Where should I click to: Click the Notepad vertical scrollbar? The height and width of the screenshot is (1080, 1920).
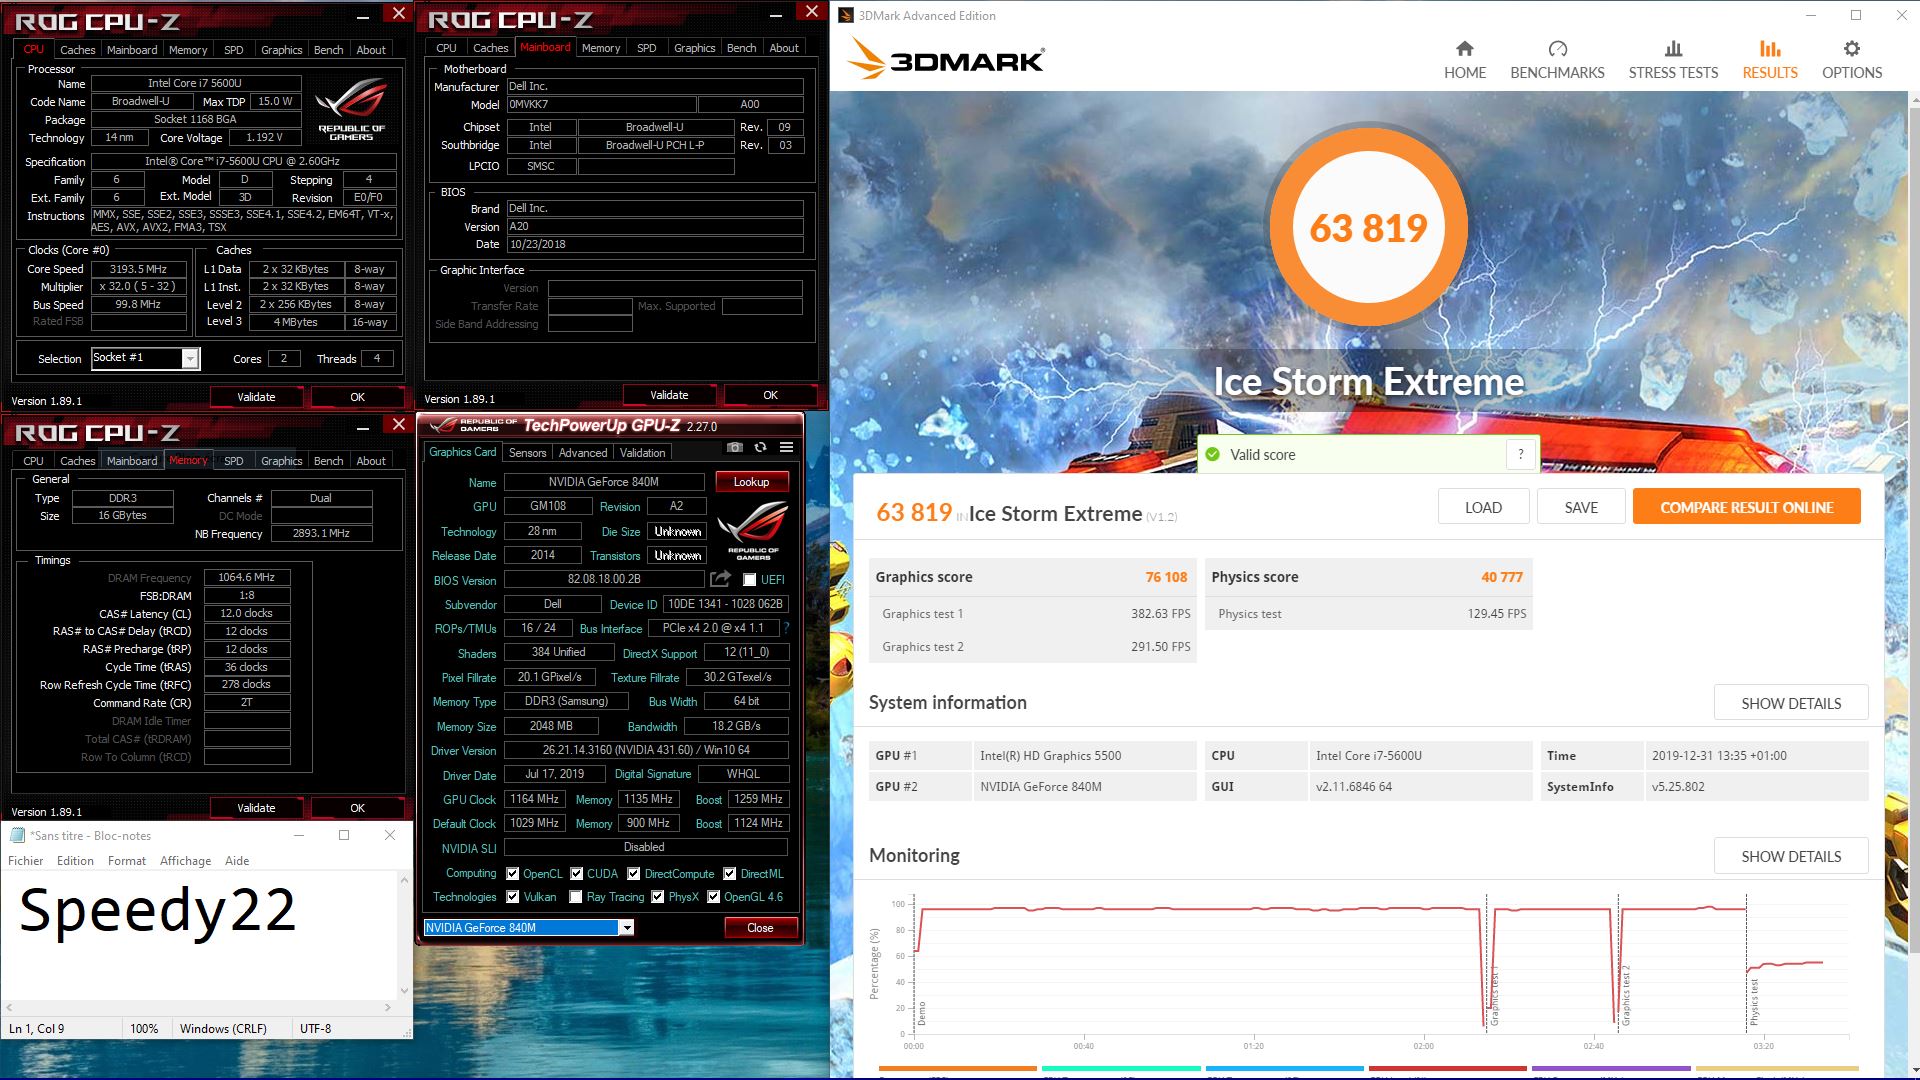pyautogui.click(x=404, y=934)
